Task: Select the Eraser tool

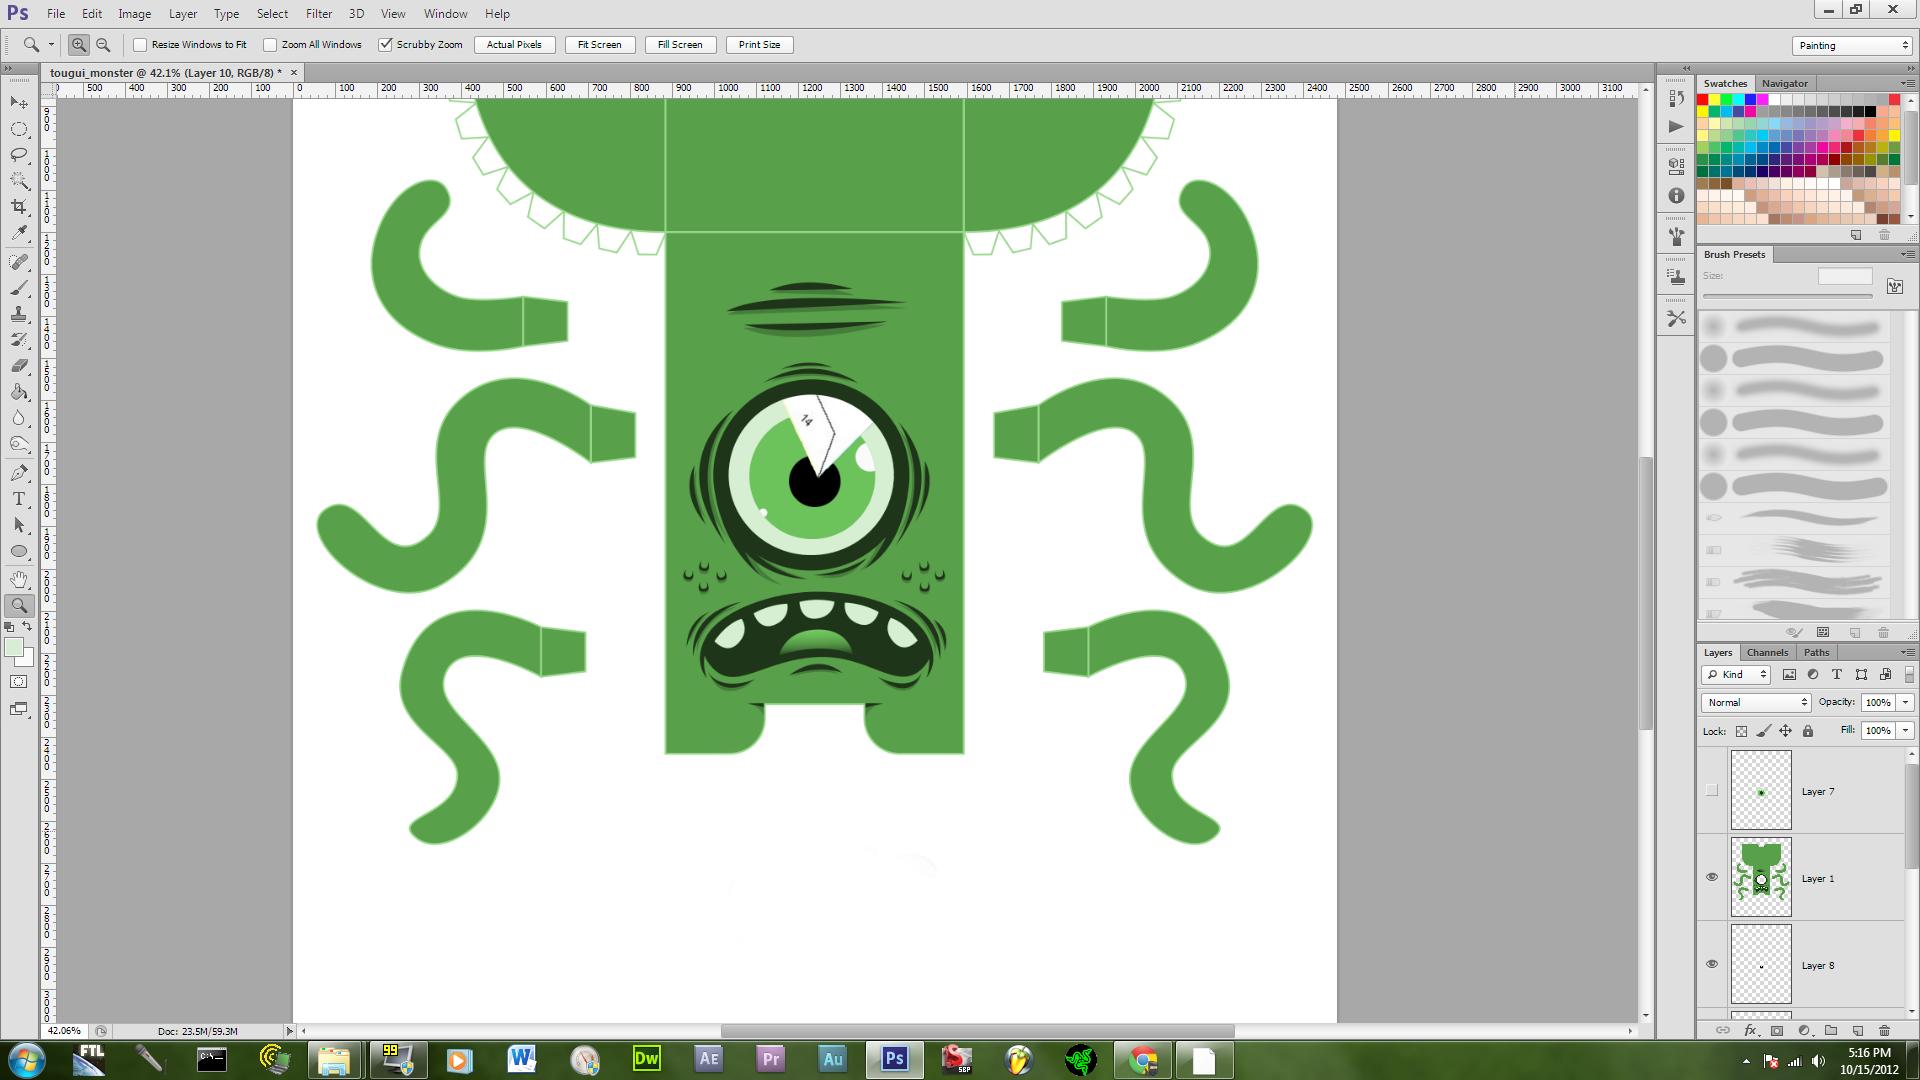Action: click(19, 366)
